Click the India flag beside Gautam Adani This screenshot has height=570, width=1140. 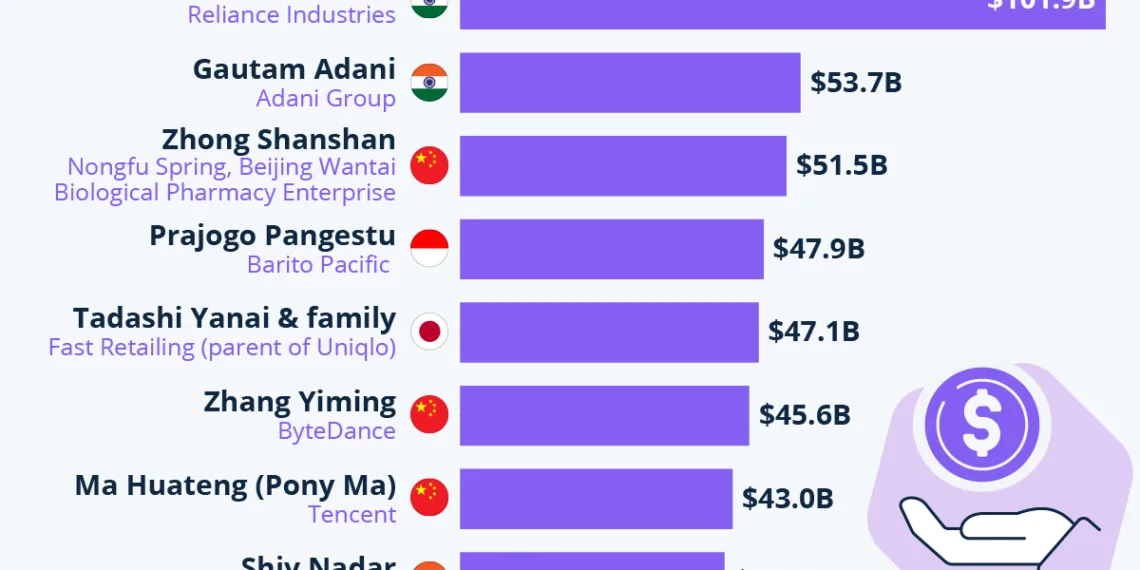click(430, 82)
